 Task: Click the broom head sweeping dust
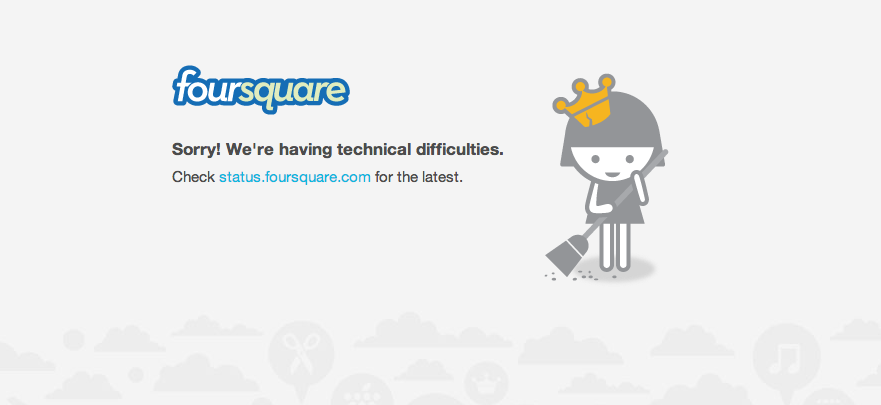pyautogui.click(x=567, y=255)
